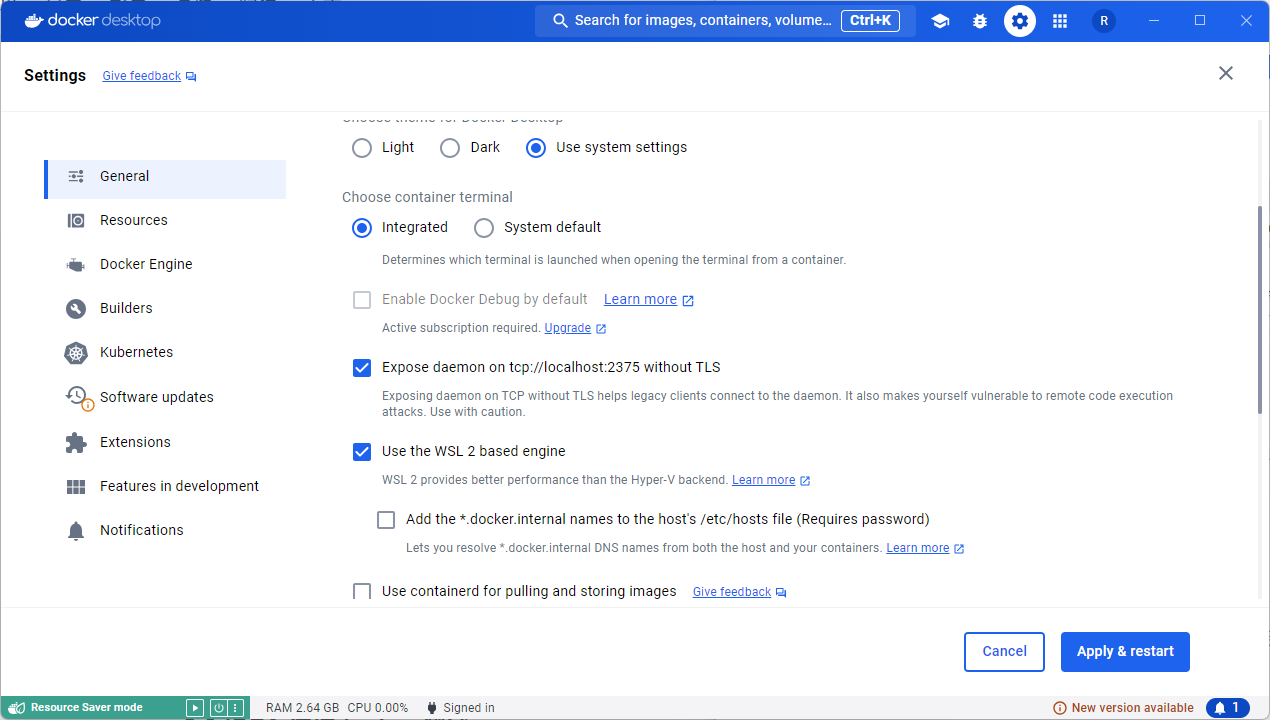Check Use containerd for pulling and storing images
The image size is (1270, 720).
pyautogui.click(x=362, y=592)
